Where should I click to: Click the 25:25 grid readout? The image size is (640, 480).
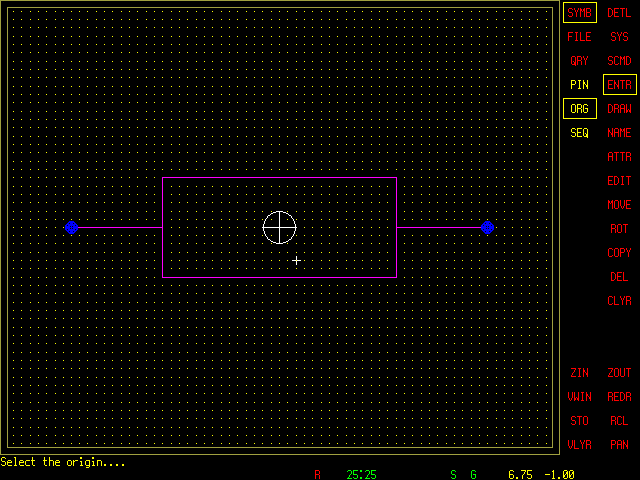tap(361, 475)
